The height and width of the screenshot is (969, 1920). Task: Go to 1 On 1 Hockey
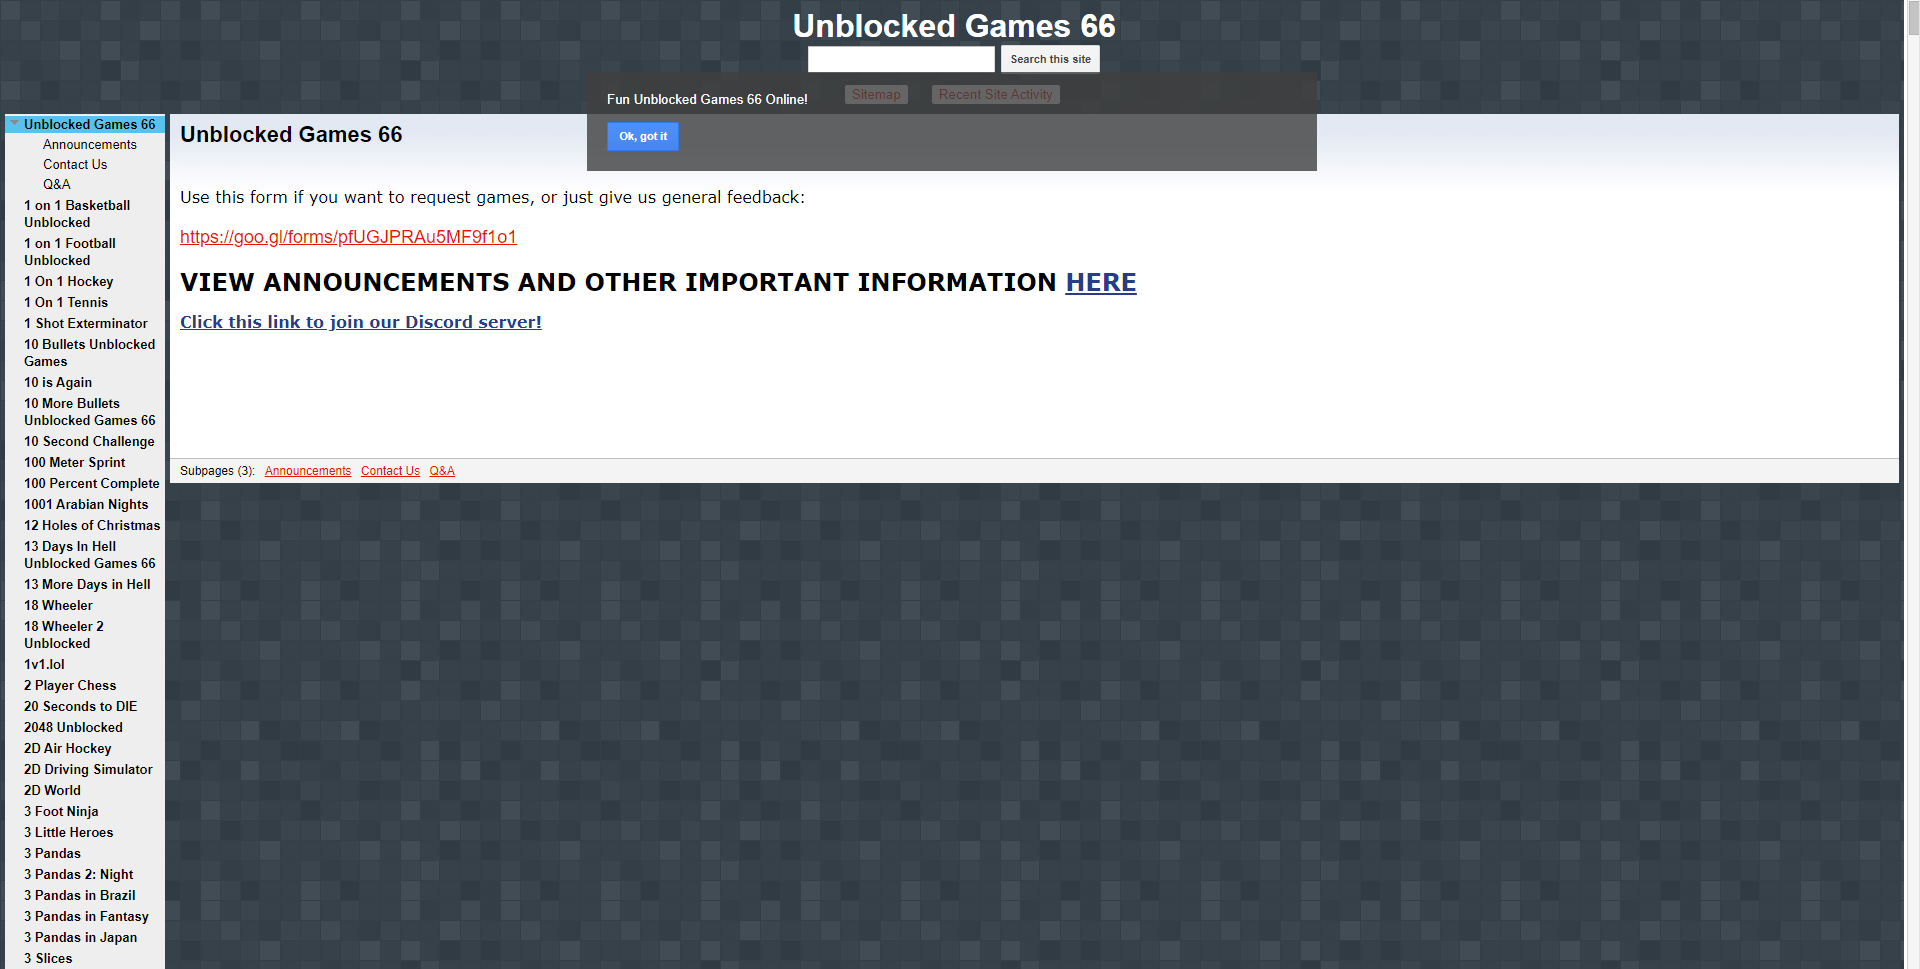(69, 282)
